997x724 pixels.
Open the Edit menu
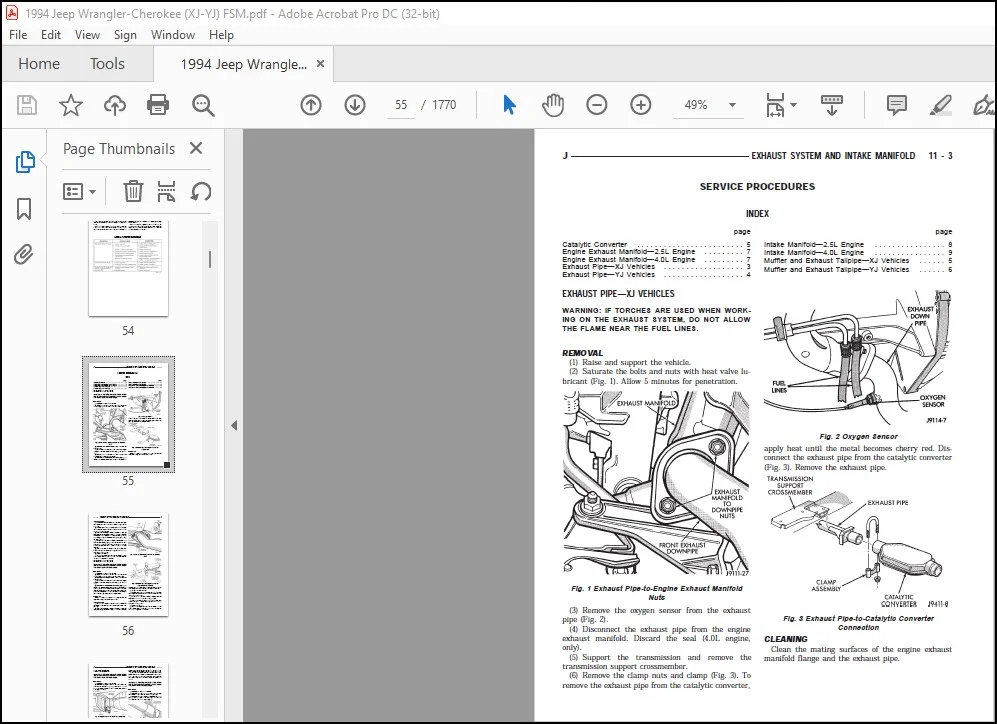point(51,35)
